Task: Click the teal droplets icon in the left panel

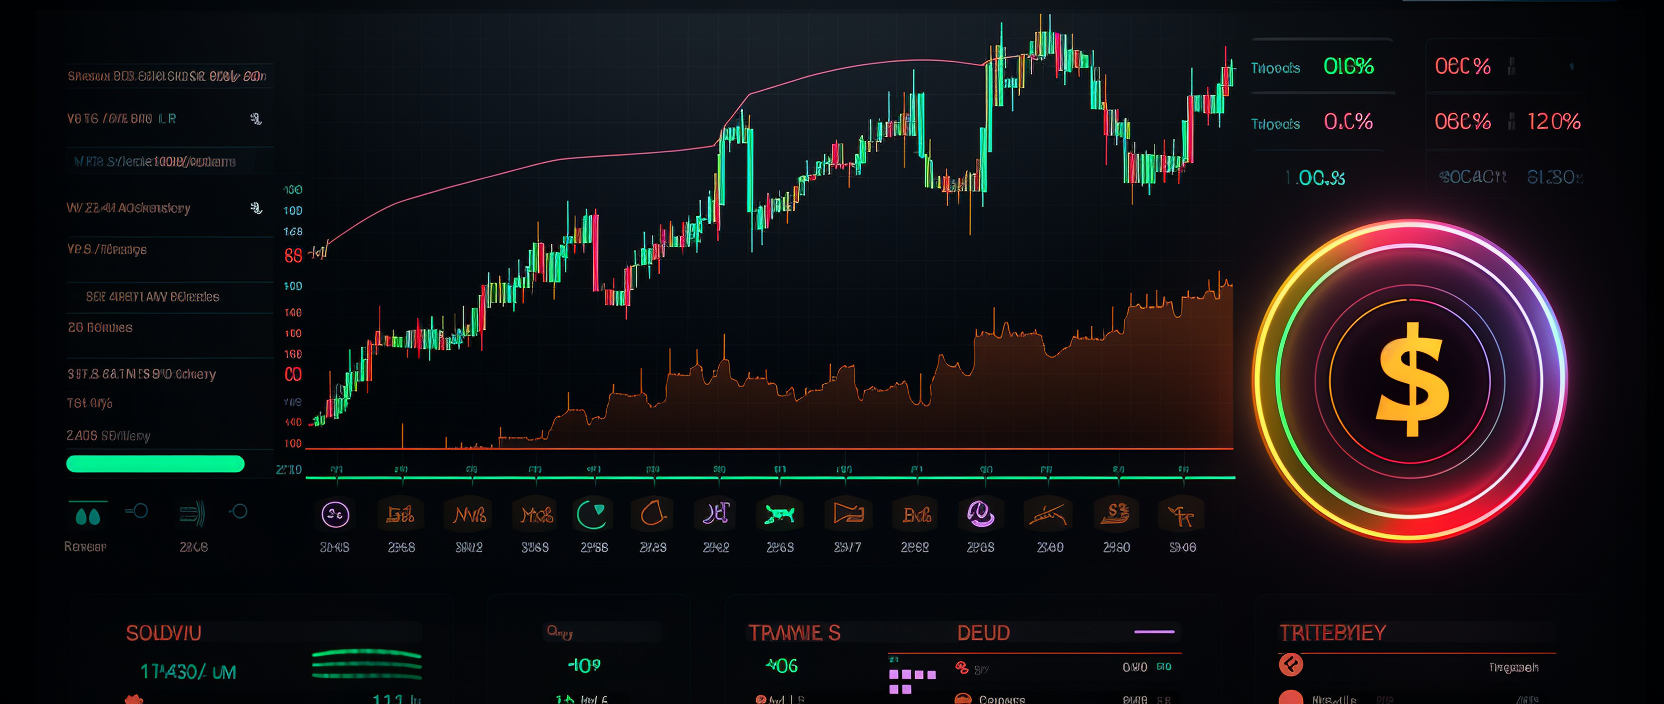Action: tap(88, 516)
